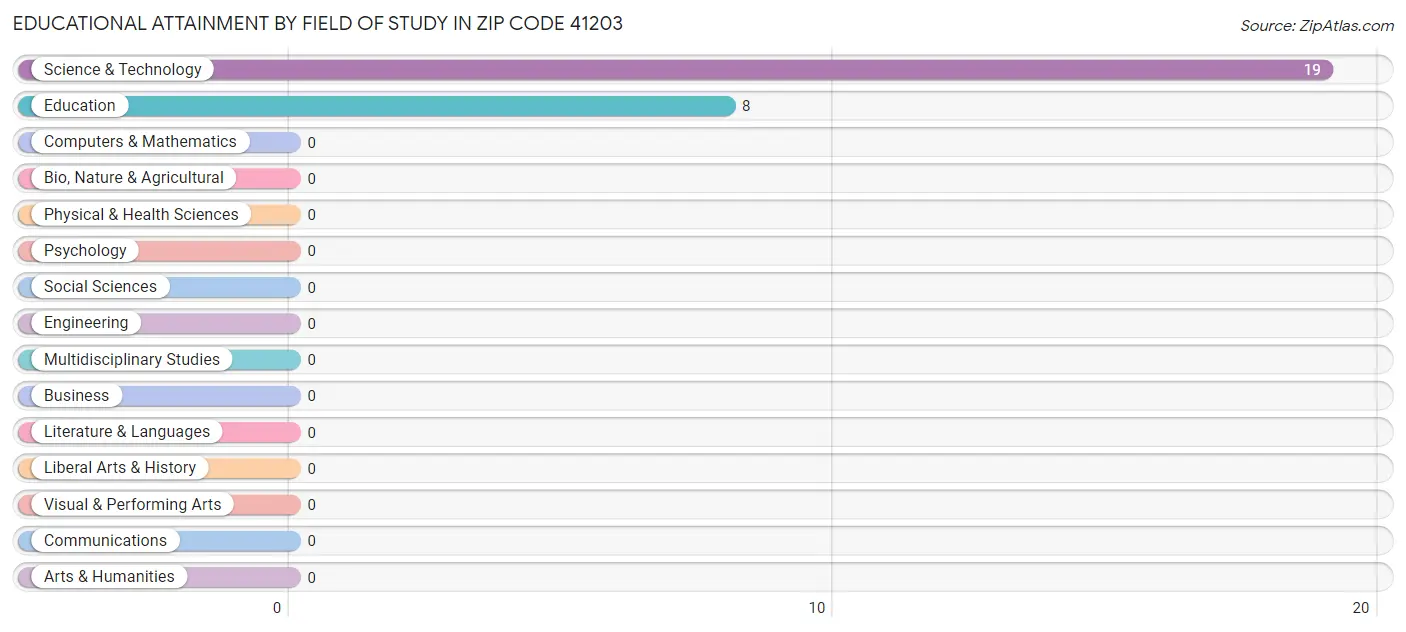The image size is (1406, 632).
Task: Click the Computers & Mathematics label
Action: [x=140, y=142]
